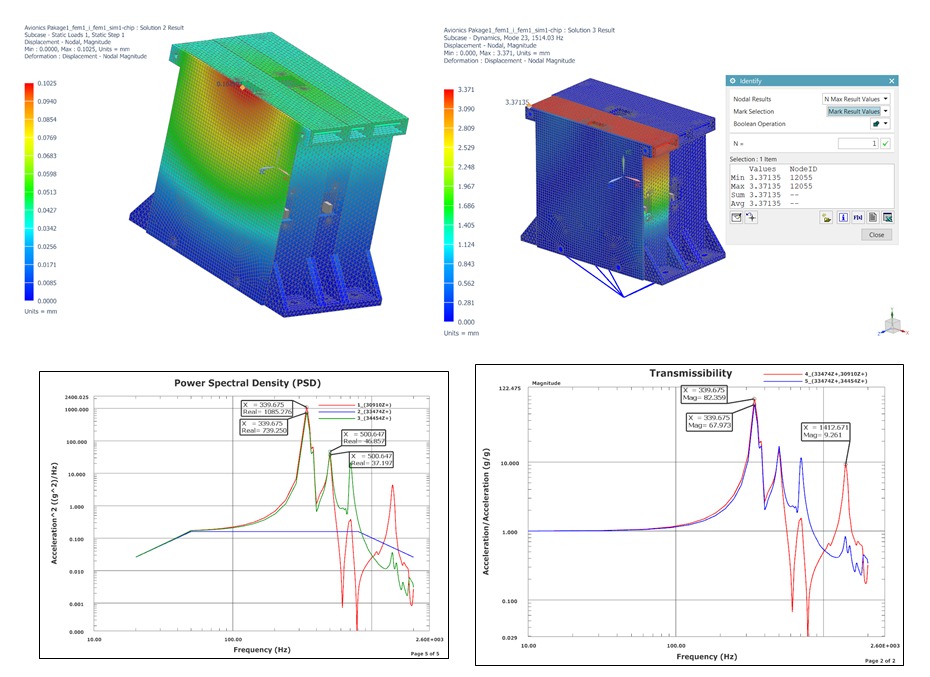Click the green checkmark next to N field

[x=886, y=144]
